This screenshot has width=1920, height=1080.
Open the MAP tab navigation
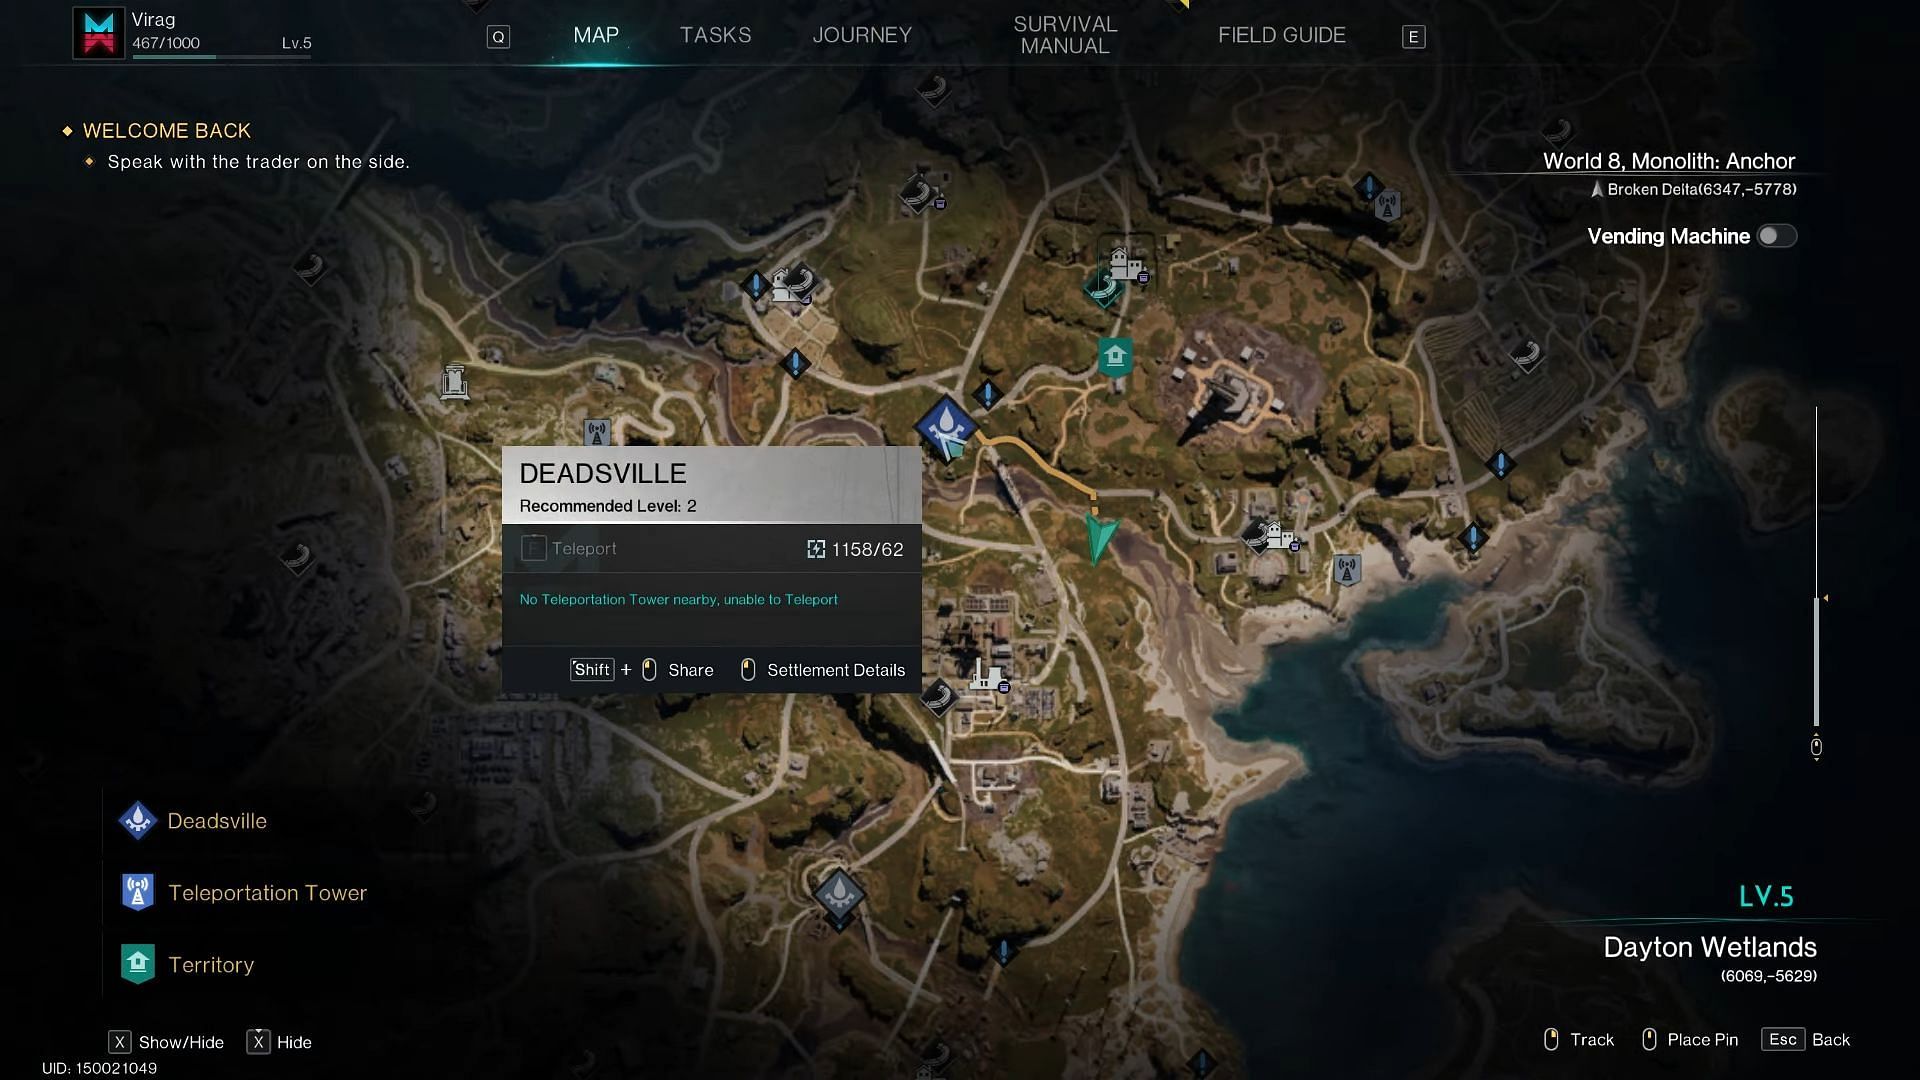click(596, 34)
